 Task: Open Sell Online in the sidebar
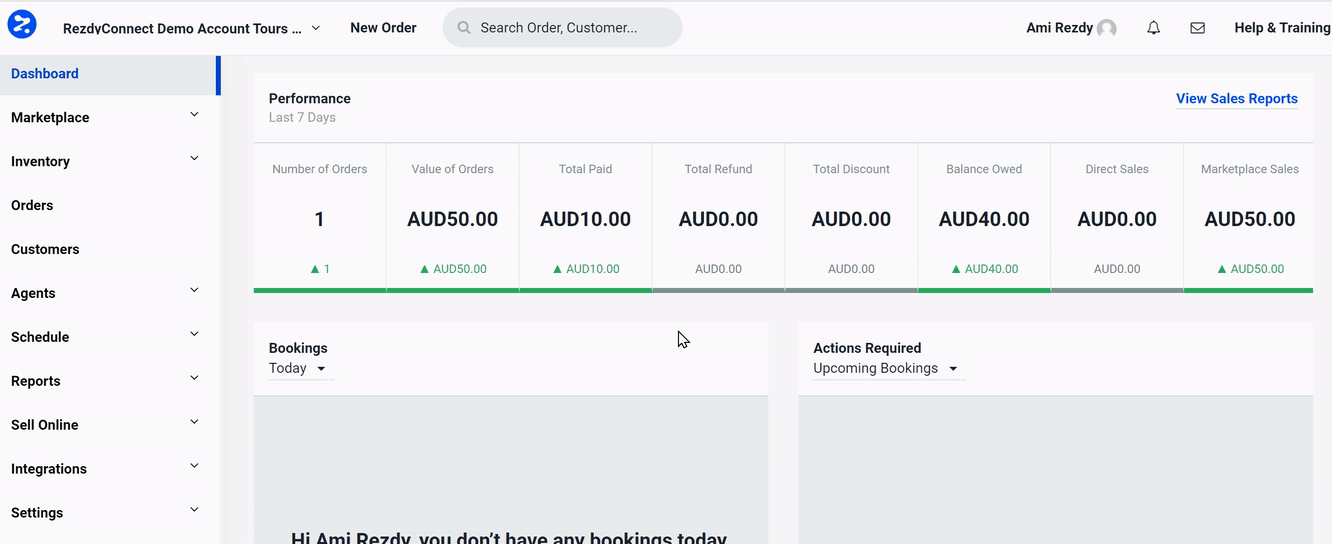45,426
